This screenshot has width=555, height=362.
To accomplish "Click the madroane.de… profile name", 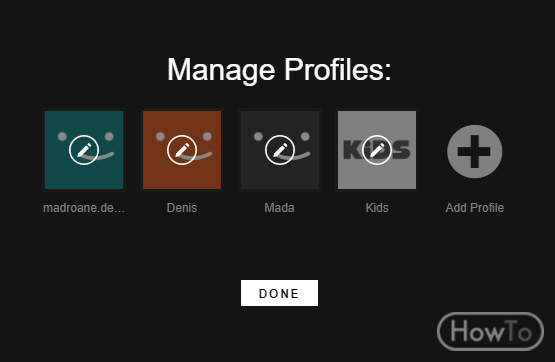I will point(84,208).
